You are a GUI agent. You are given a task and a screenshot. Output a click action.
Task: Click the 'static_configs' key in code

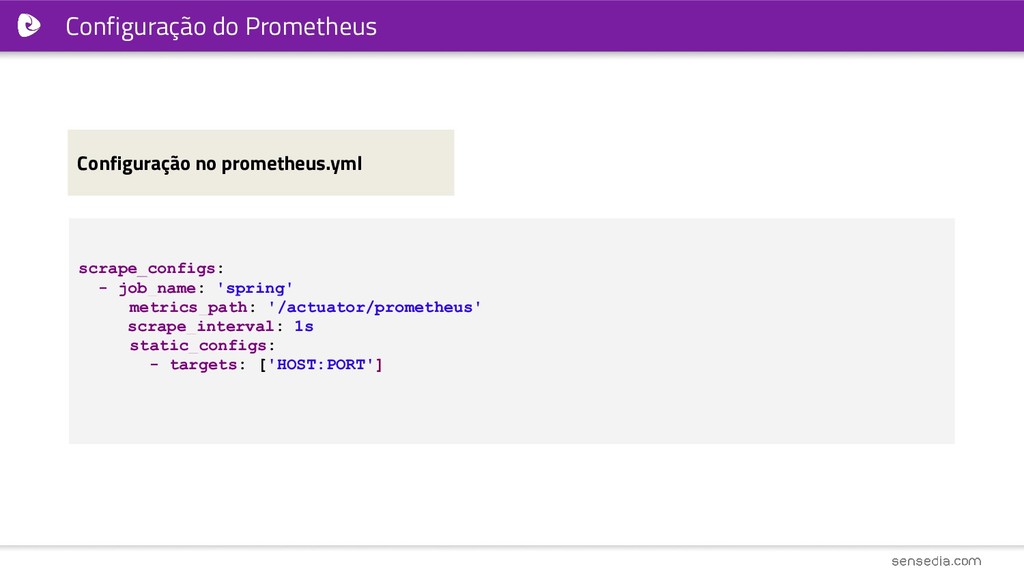[198, 345]
